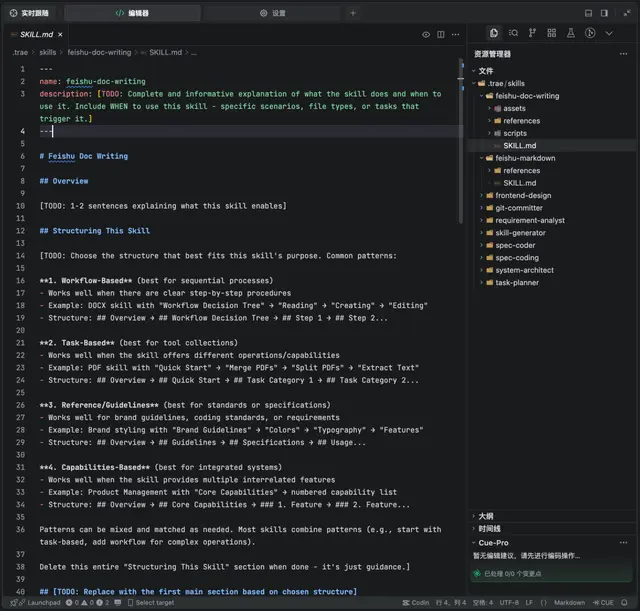Close the SKILL.md editor tab

[x=60, y=35]
